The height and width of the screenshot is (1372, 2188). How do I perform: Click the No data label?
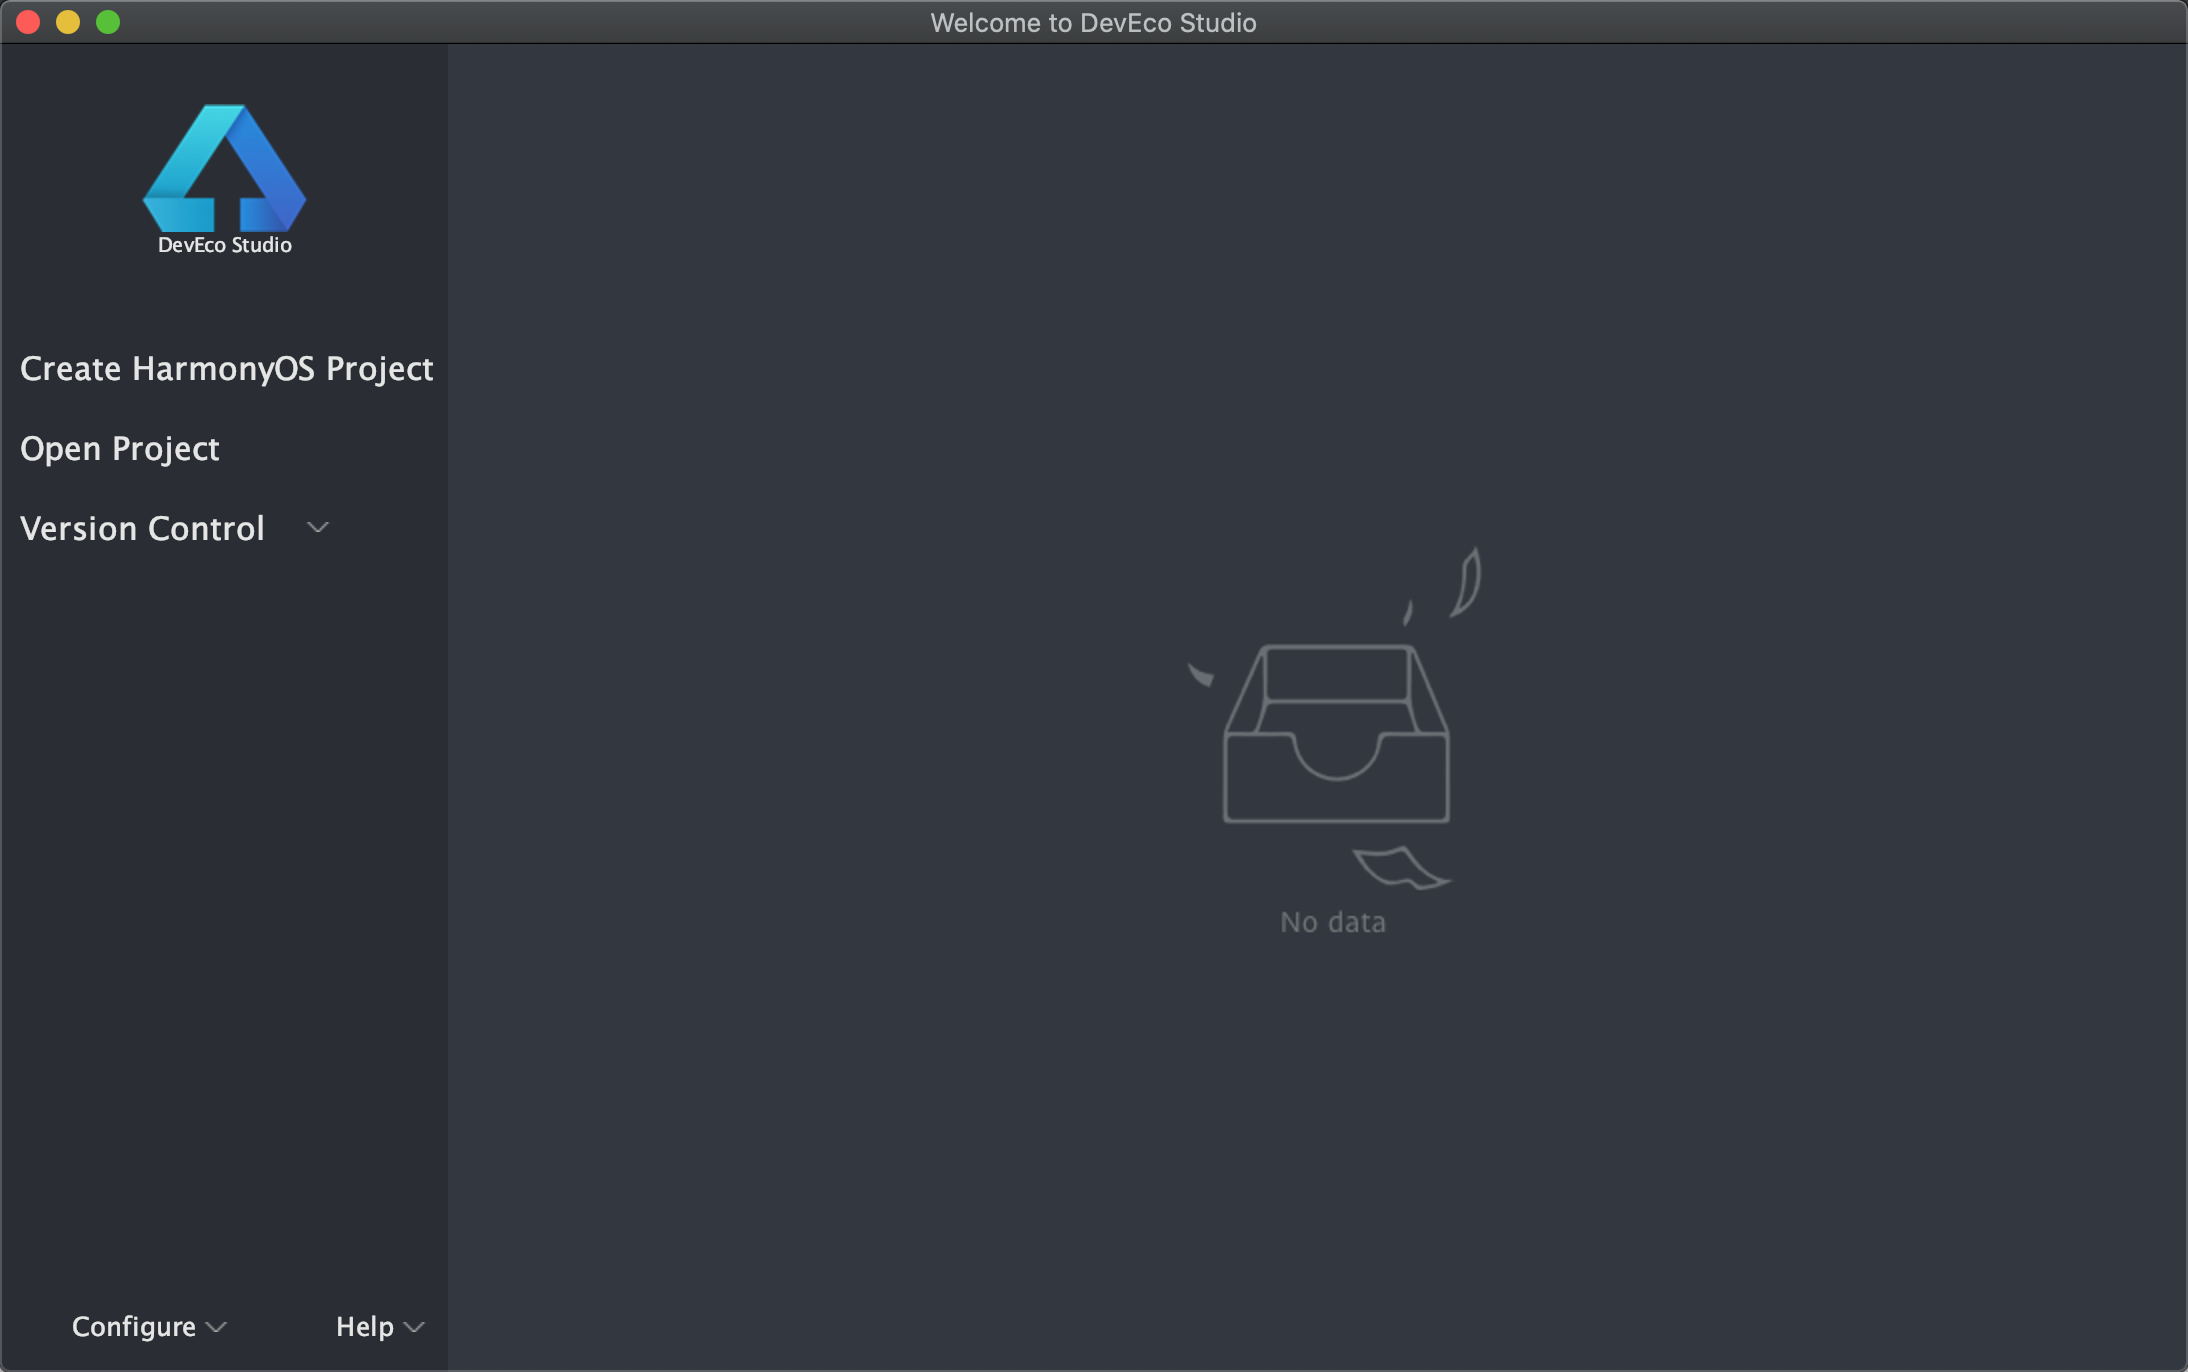pyautogui.click(x=1333, y=922)
